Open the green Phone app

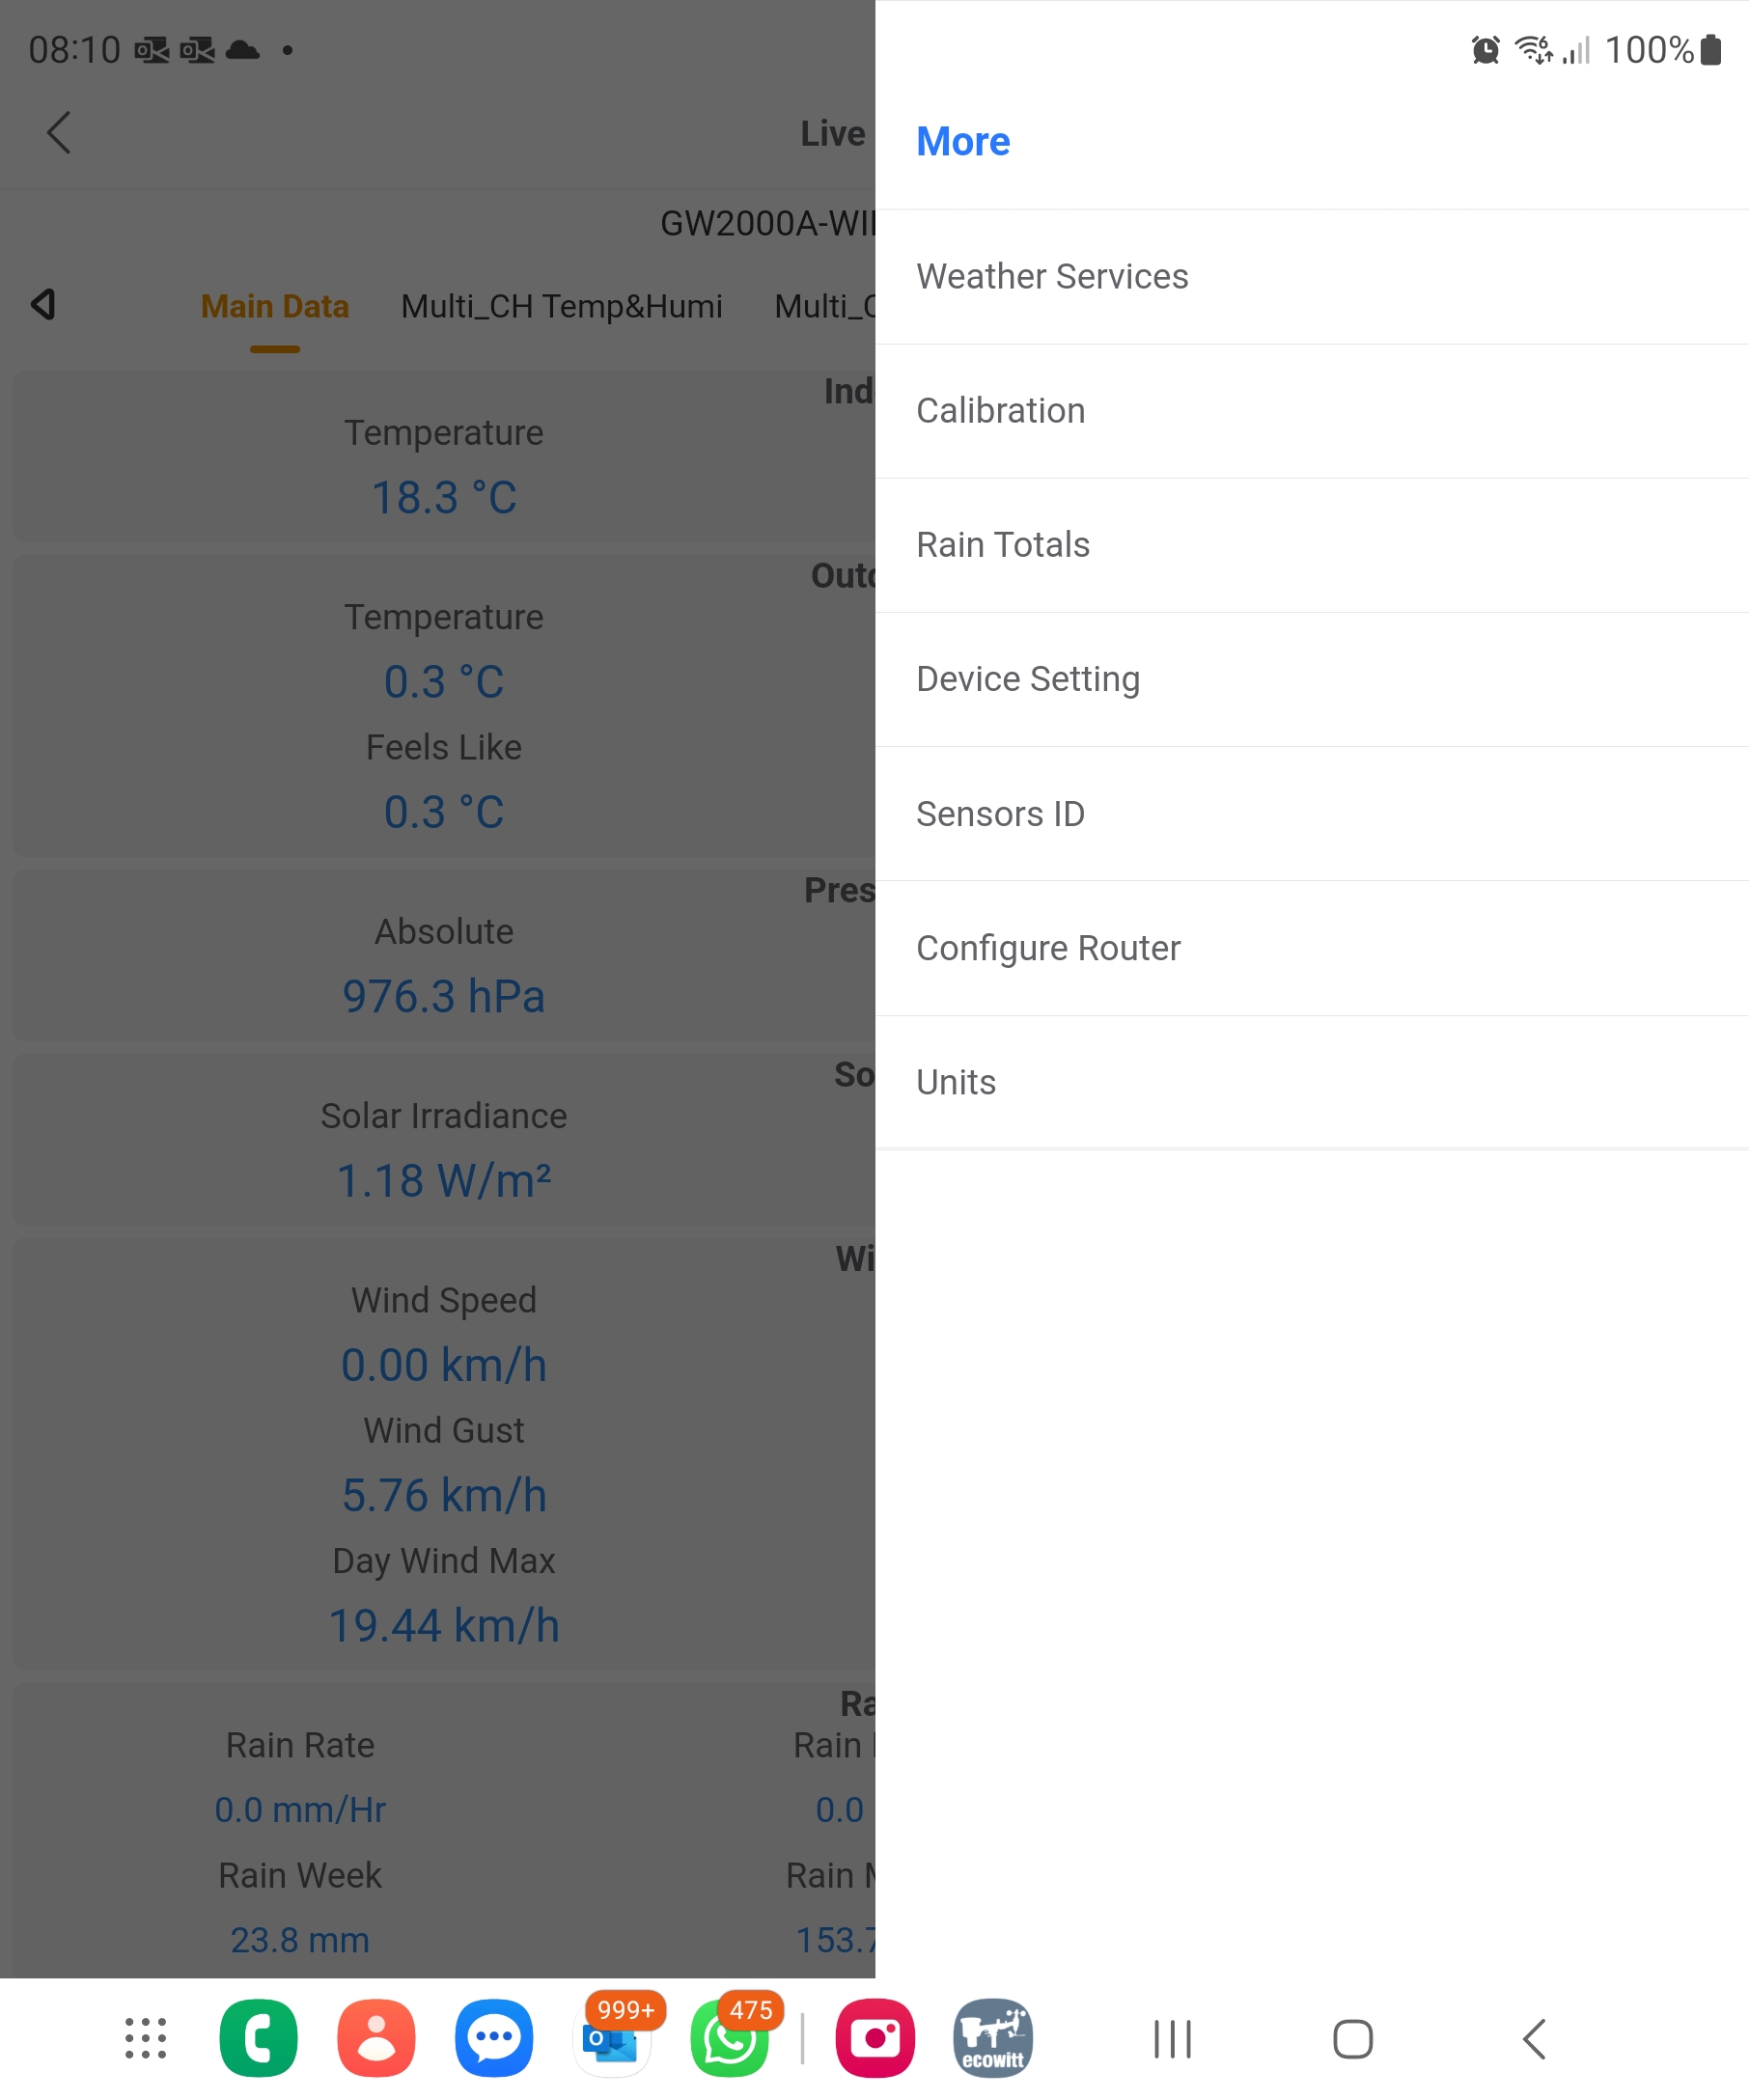point(259,2038)
